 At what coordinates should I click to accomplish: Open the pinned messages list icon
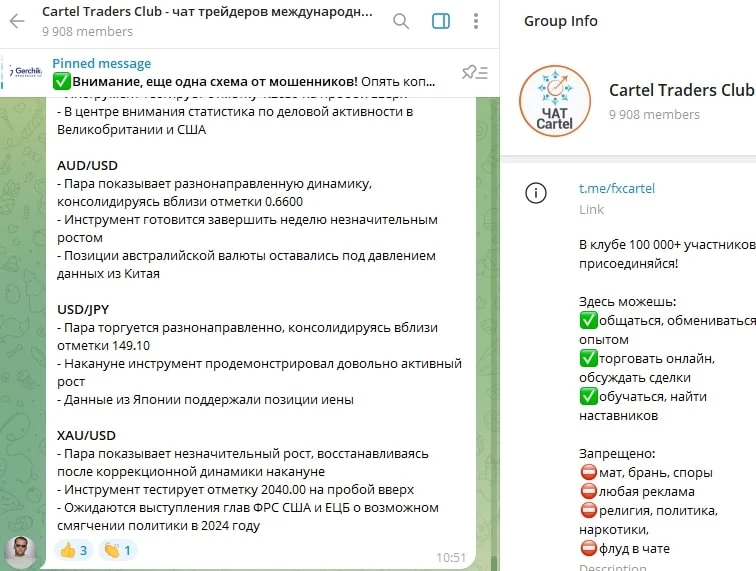pos(475,72)
